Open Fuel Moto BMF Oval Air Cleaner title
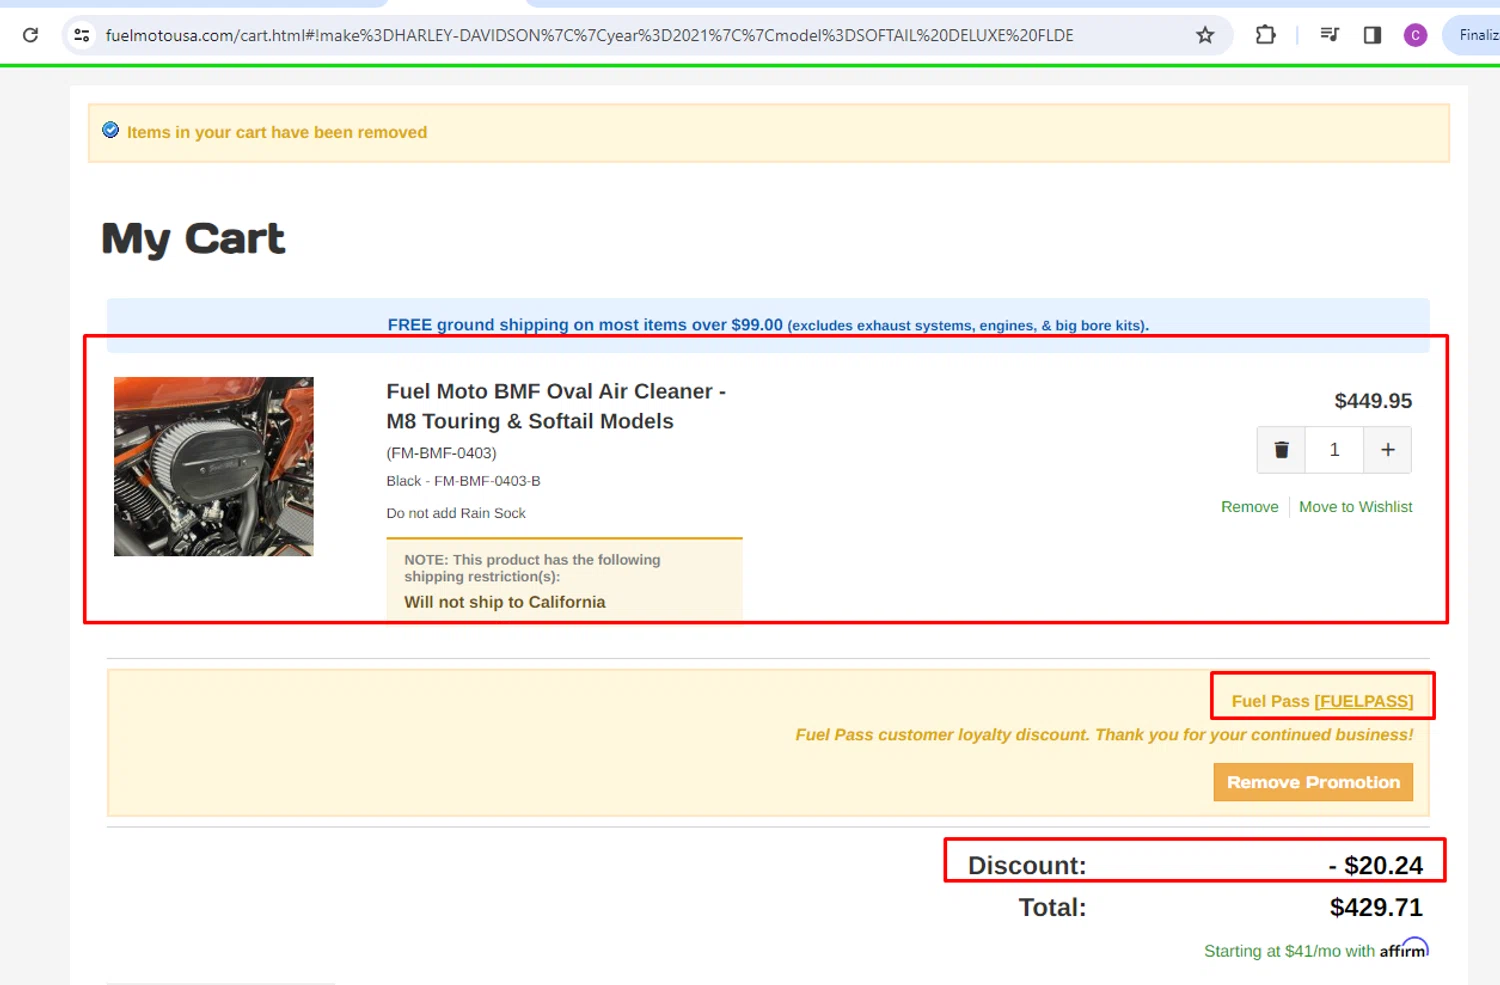 pos(556,406)
